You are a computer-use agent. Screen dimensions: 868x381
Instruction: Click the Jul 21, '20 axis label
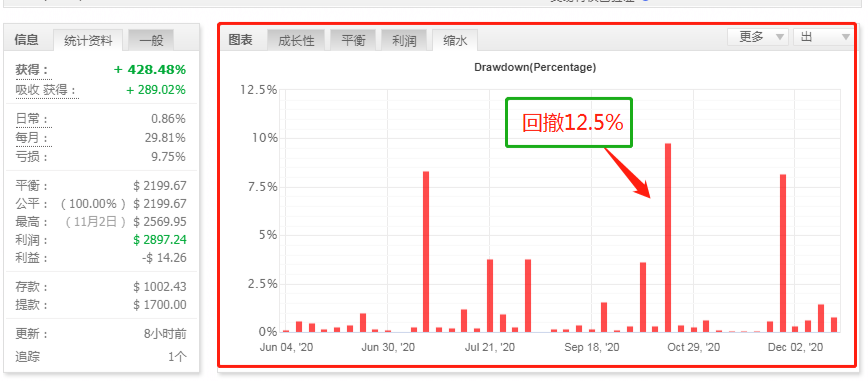[x=490, y=348]
